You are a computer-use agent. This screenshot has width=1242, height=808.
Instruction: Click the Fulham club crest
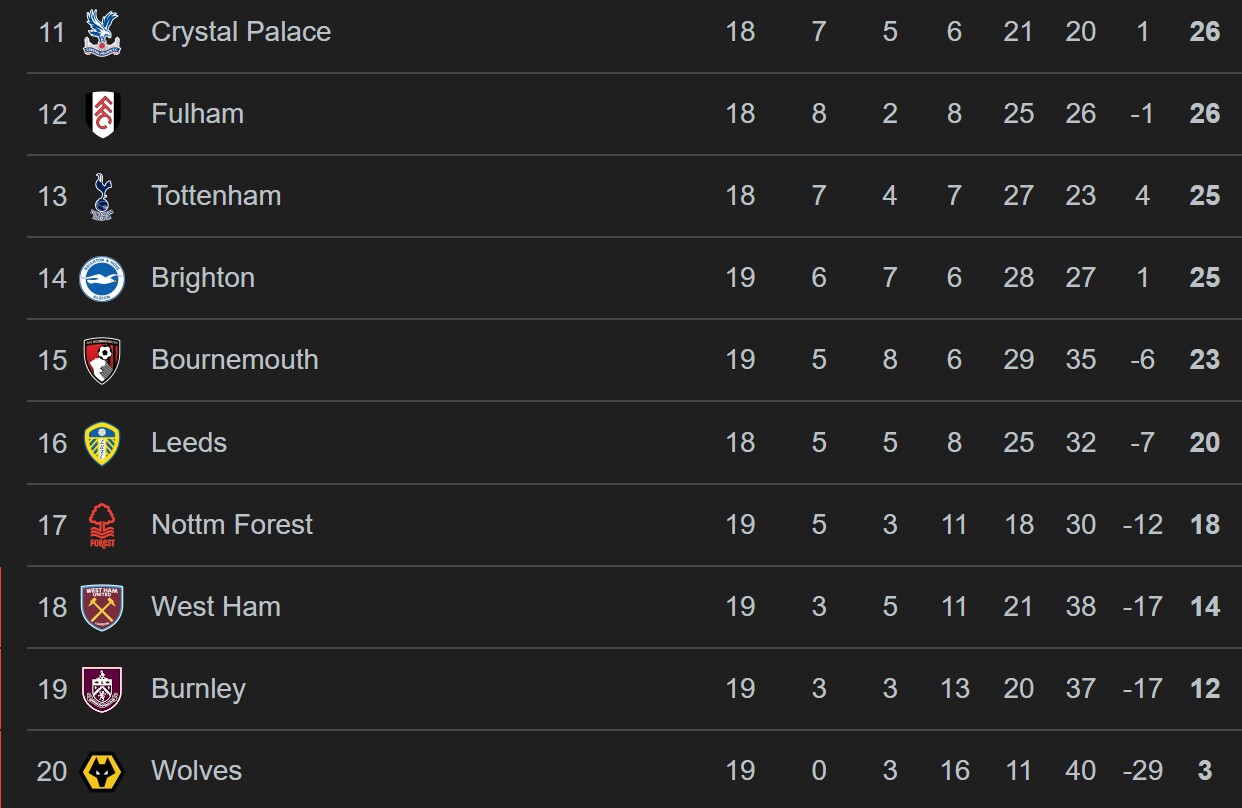pyautogui.click(x=102, y=114)
